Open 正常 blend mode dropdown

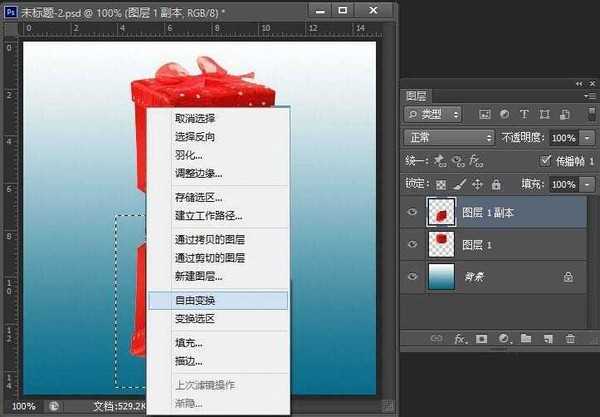coord(450,137)
